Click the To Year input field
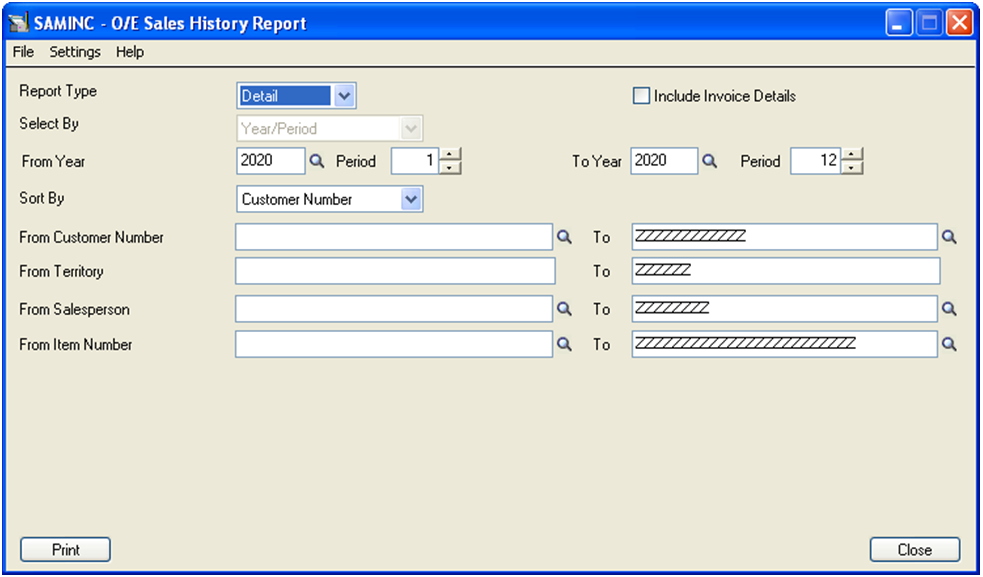983x577 pixels. pos(664,161)
